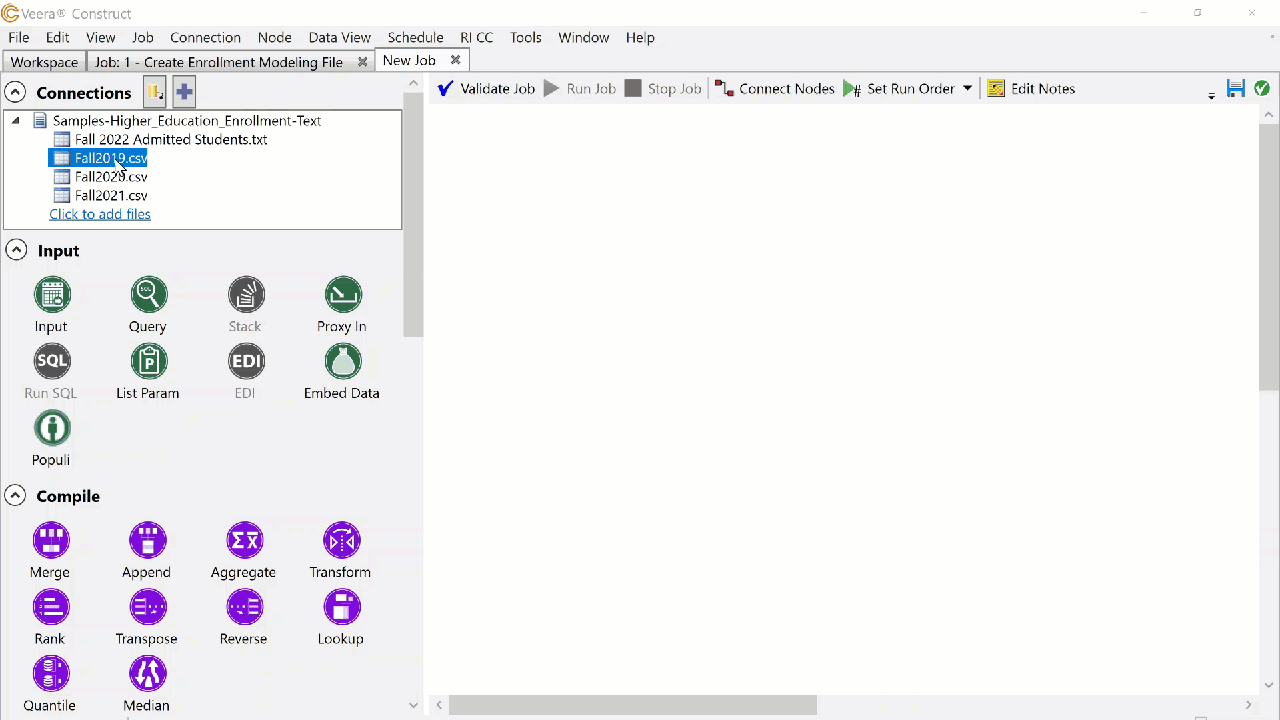Screen dimensions: 1280x720
Task: Open the toolbar overflow arrow
Action: (x=1211, y=95)
